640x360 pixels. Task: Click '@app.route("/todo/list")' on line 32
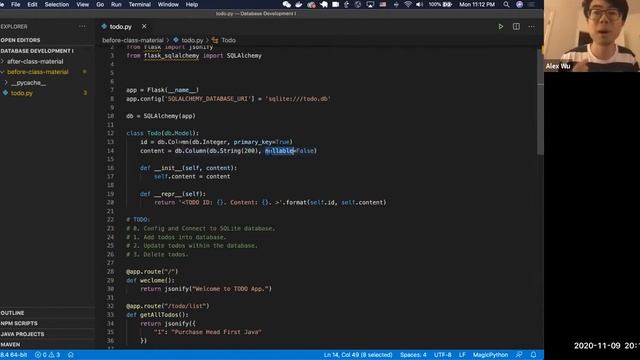pos(167,306)
